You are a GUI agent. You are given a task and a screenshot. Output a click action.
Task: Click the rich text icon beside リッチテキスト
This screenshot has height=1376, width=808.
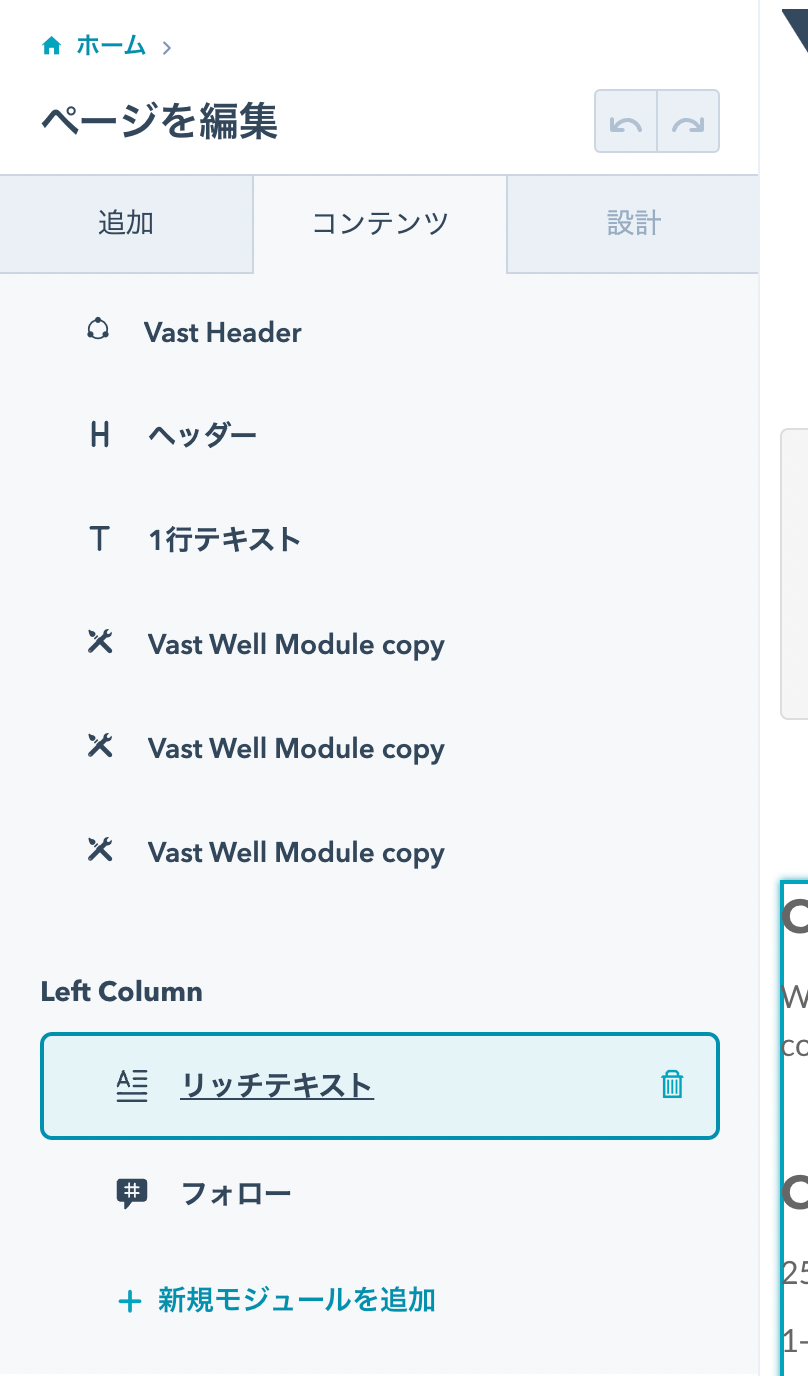pos(132,1085)
